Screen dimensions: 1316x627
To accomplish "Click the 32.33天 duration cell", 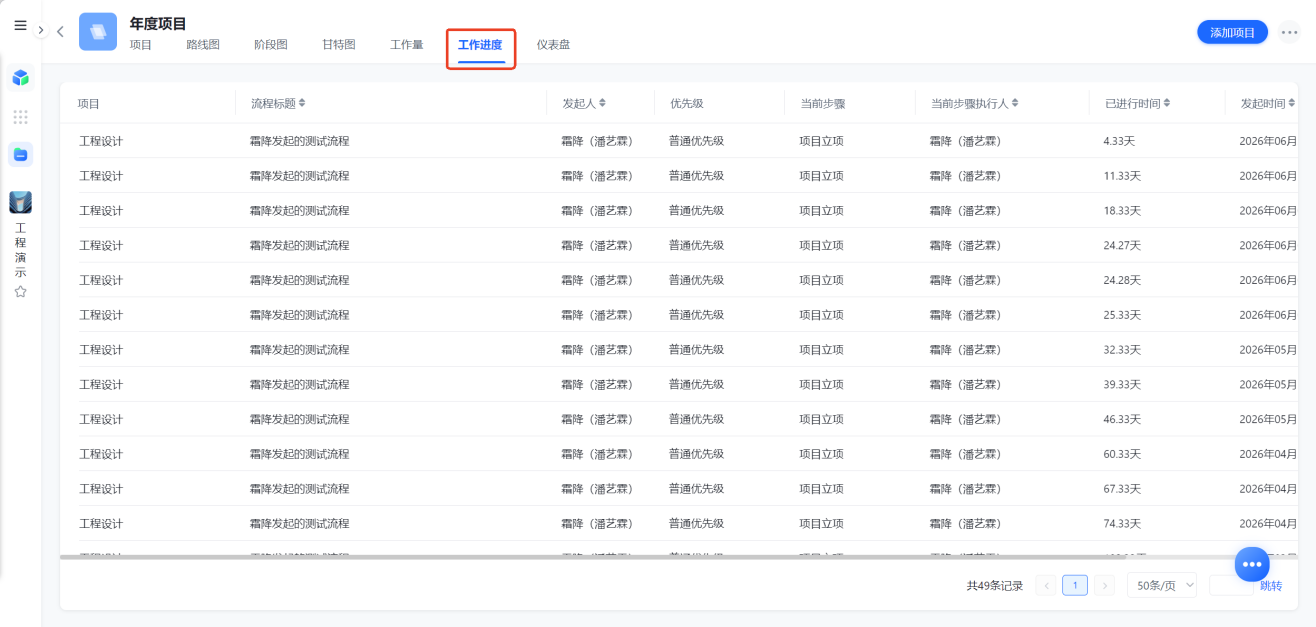I will point(1122,350).
